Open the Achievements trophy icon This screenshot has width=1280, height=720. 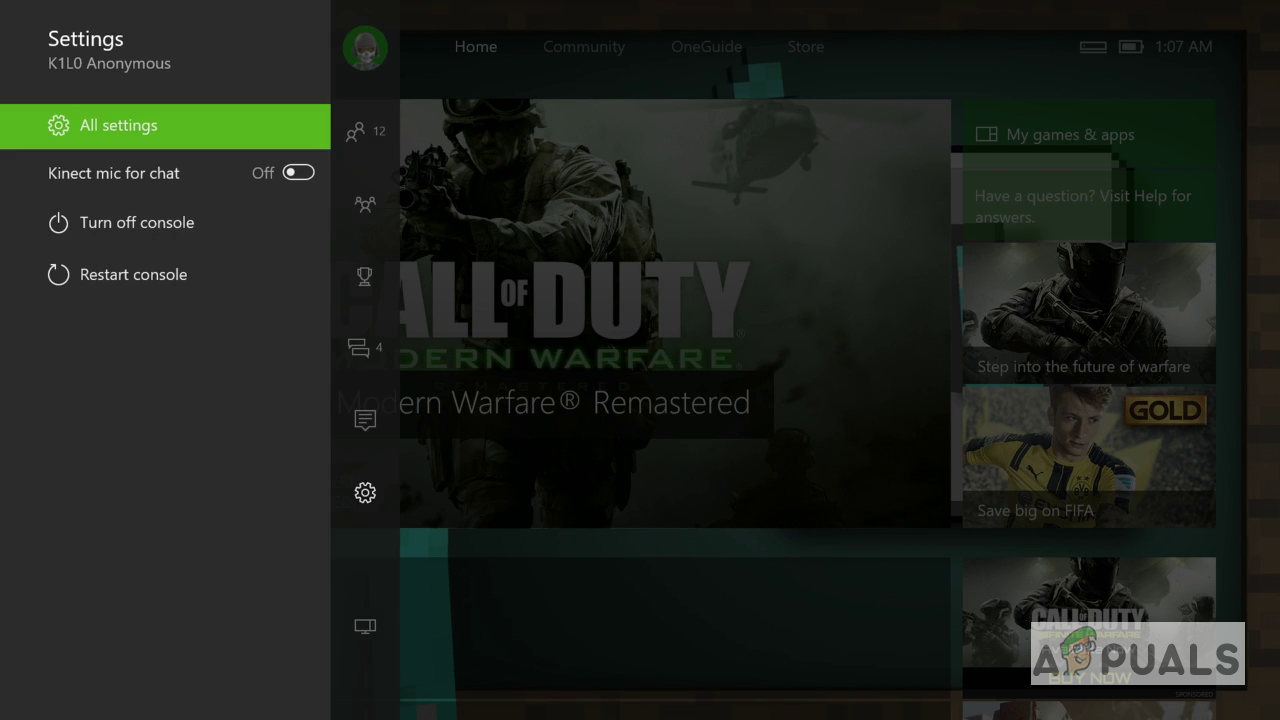(365, 276)
